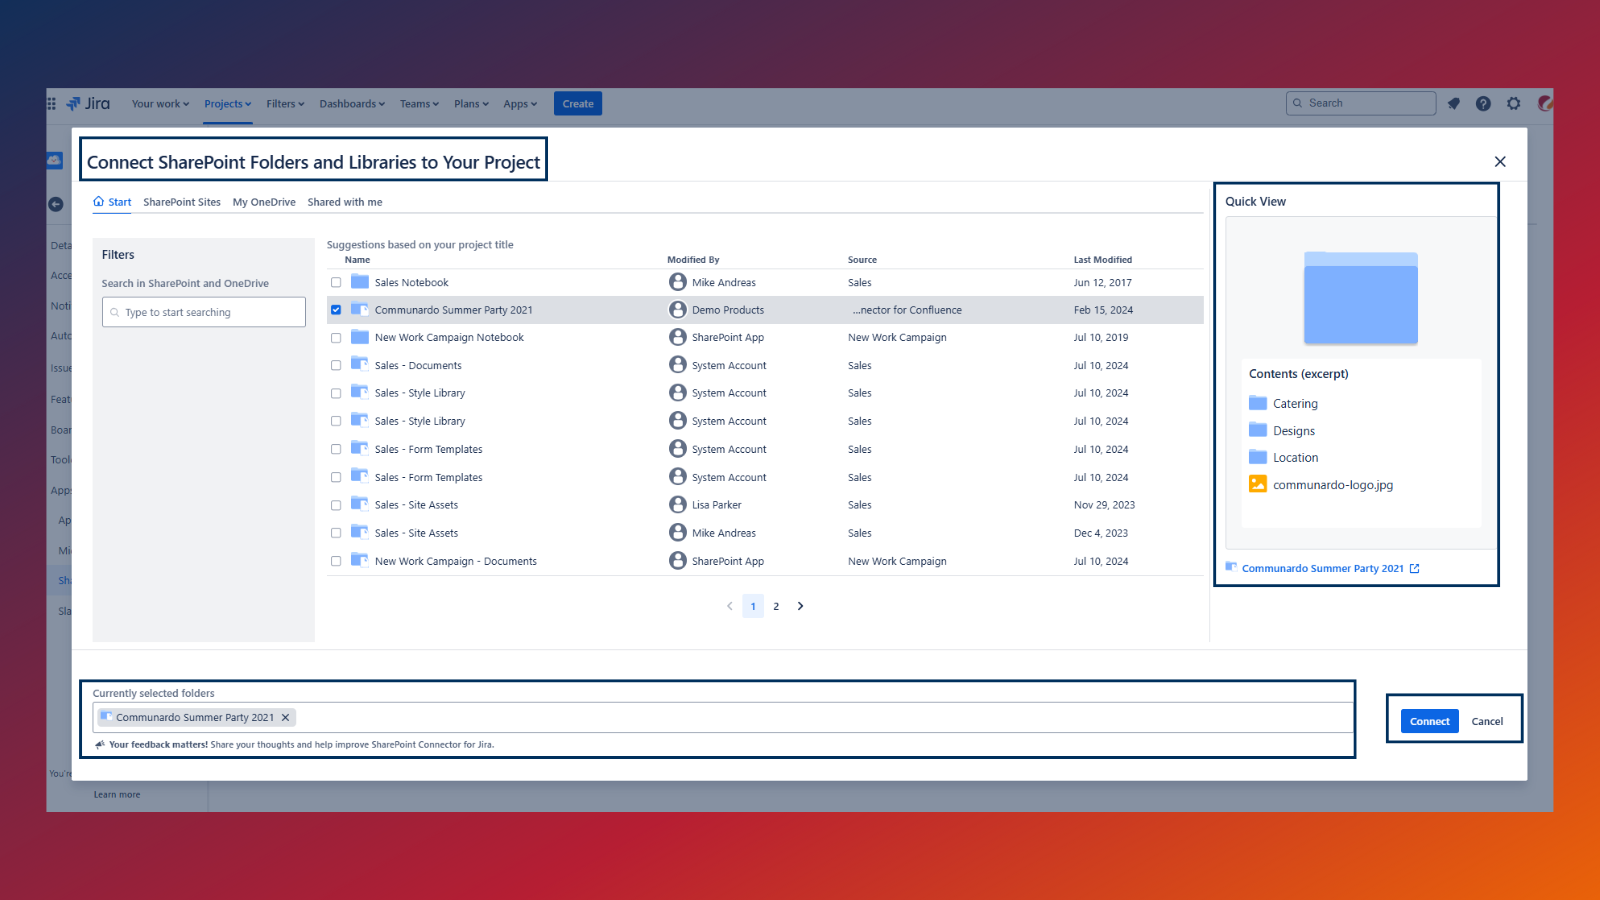Click the New Work Campaign Notebook folder icon
The image size is (1600, 900).
tap(360, 337)
